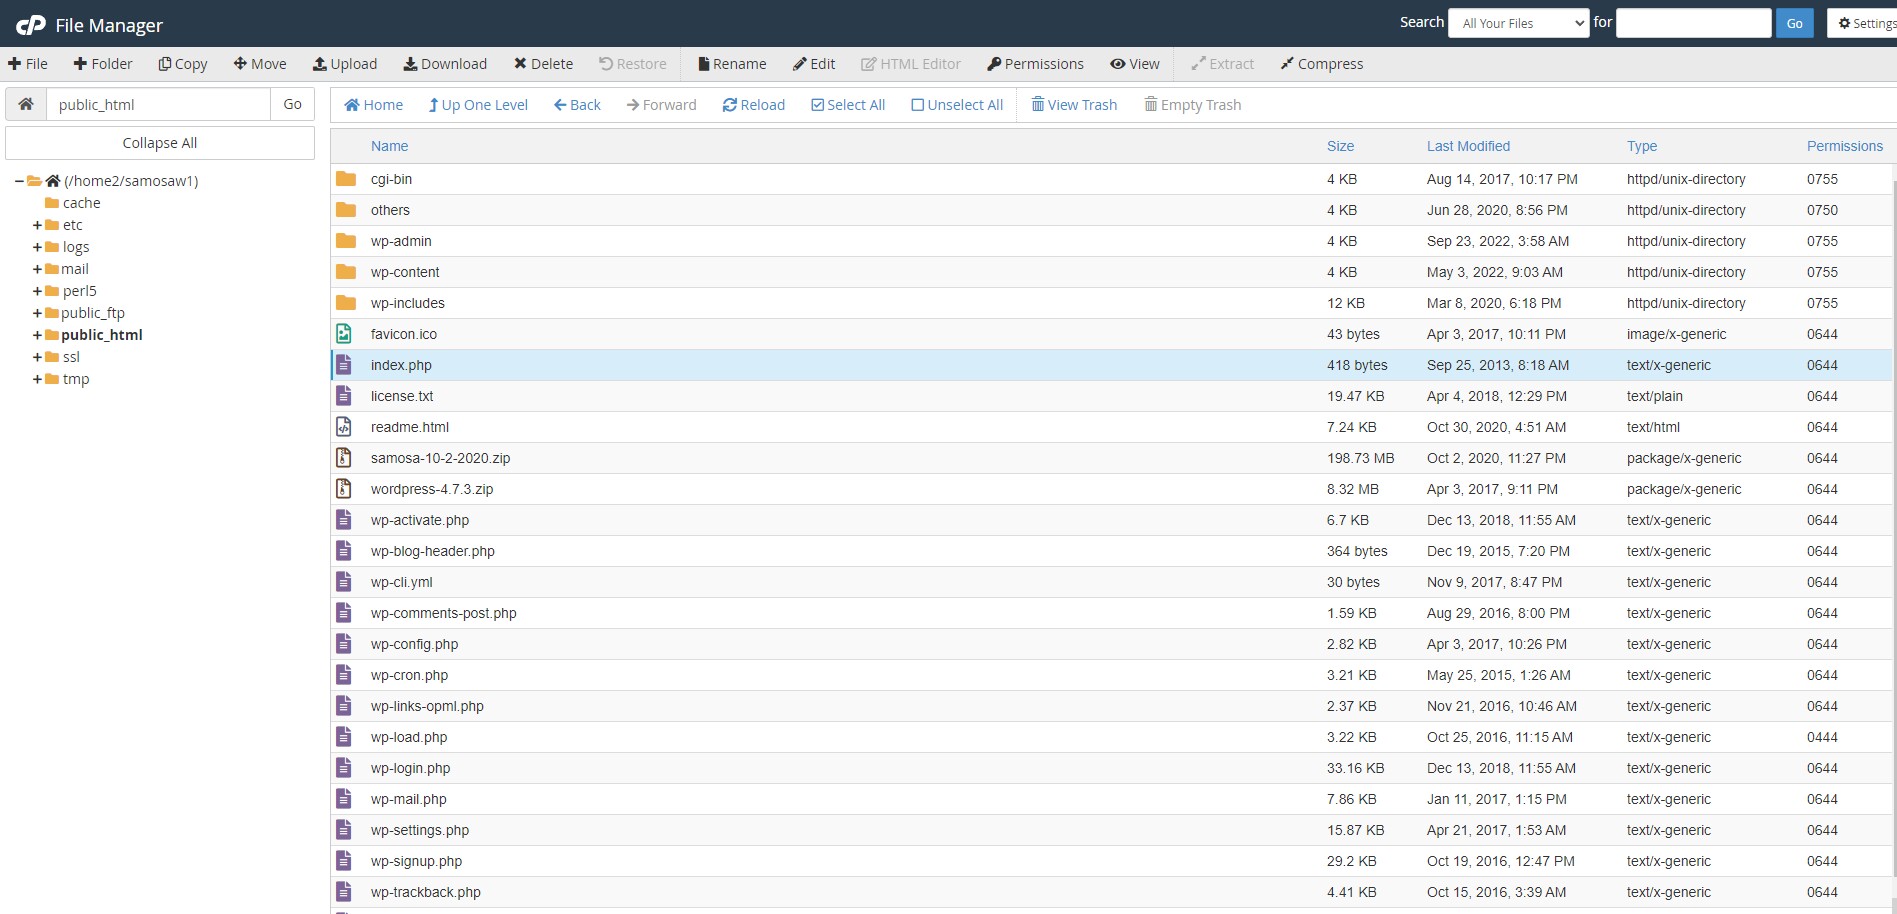
Task: Click inside the search input field
Action: click(x=1693, y=22)
